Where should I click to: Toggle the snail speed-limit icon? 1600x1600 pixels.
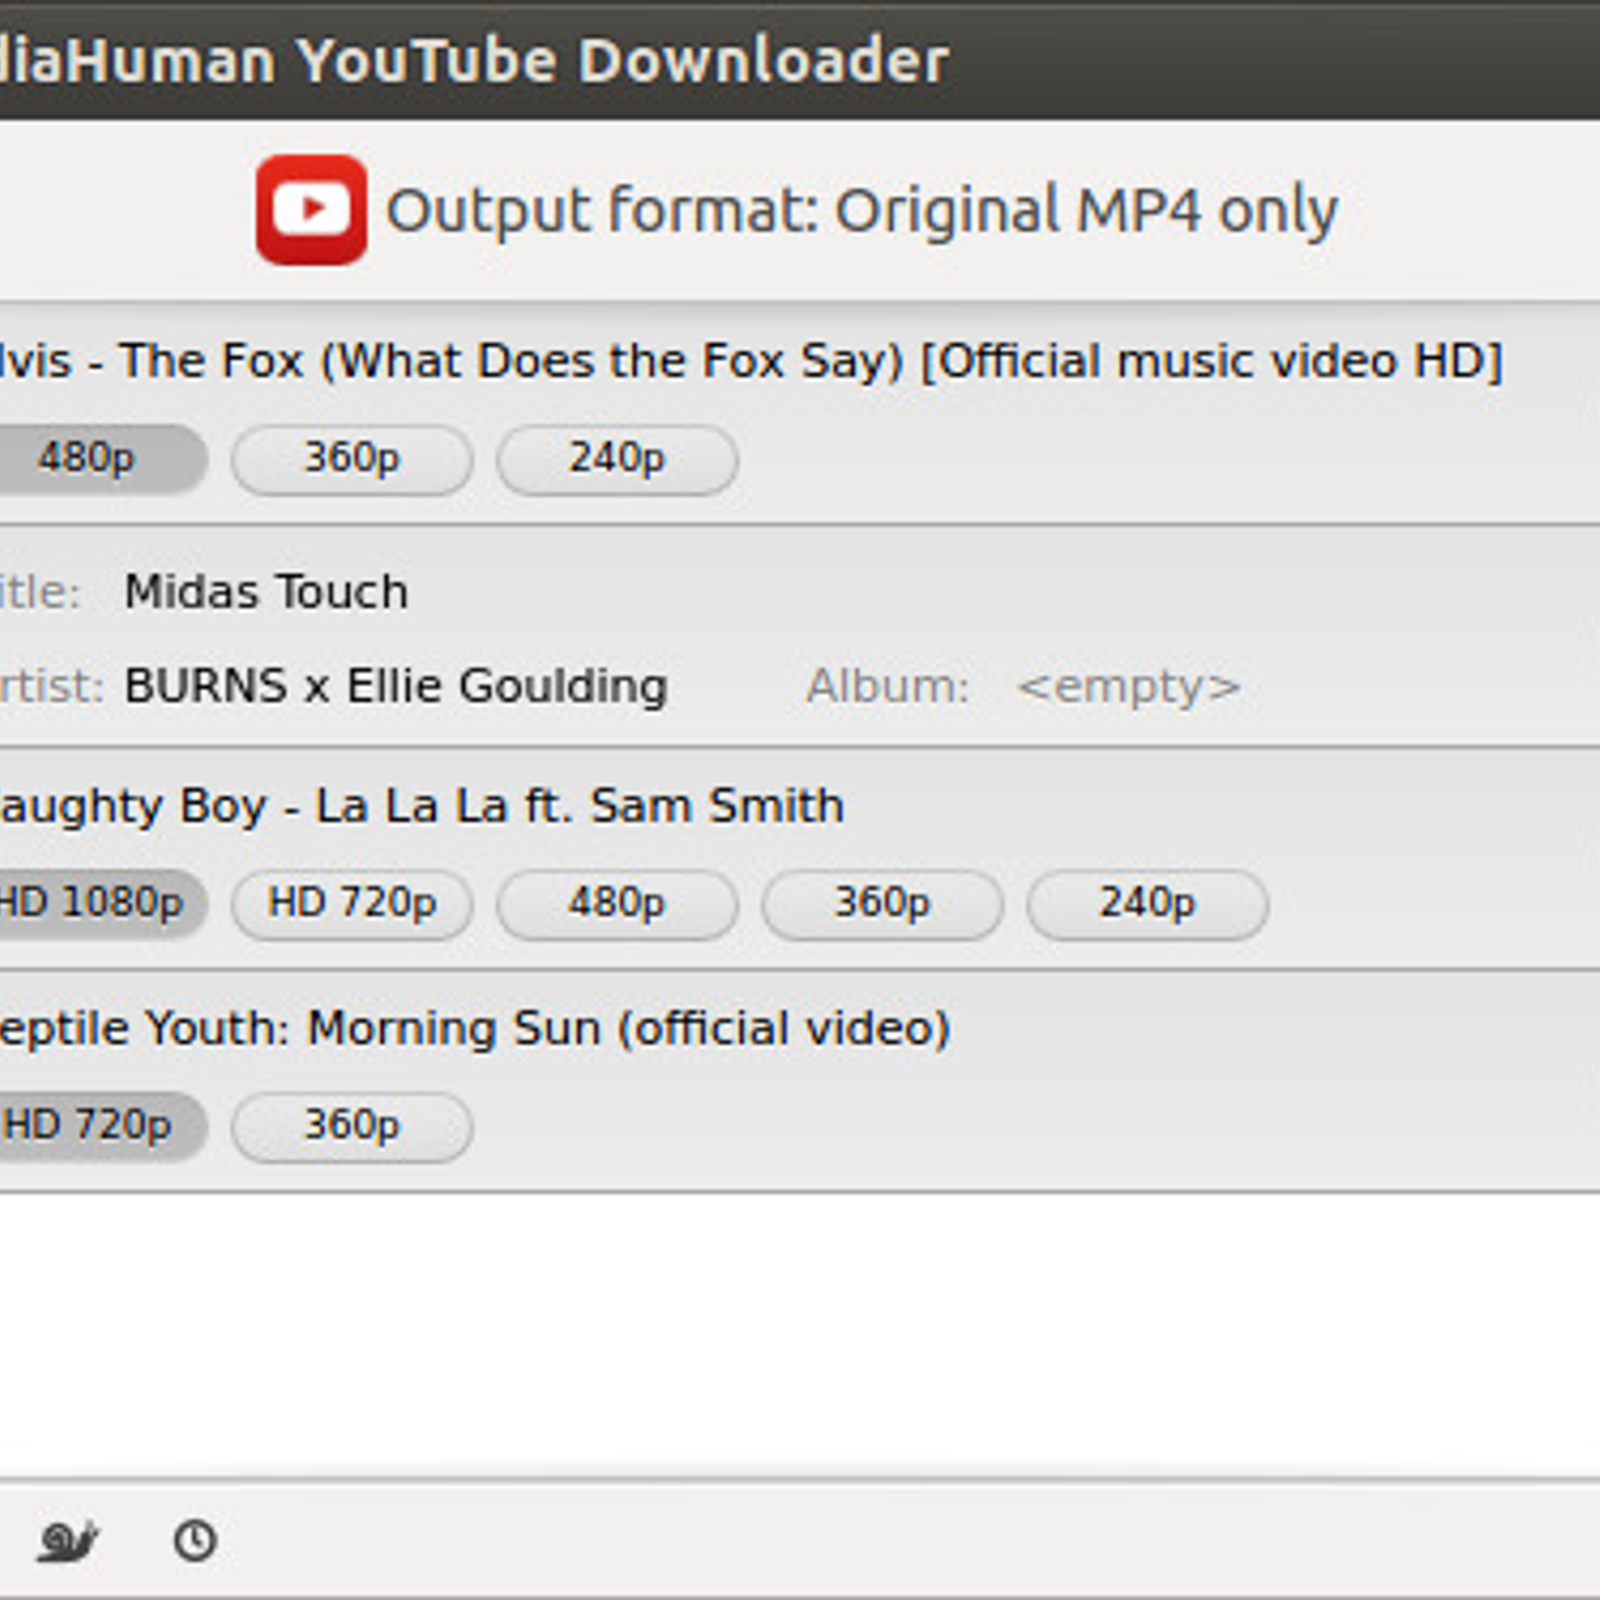coord(67,1540)
